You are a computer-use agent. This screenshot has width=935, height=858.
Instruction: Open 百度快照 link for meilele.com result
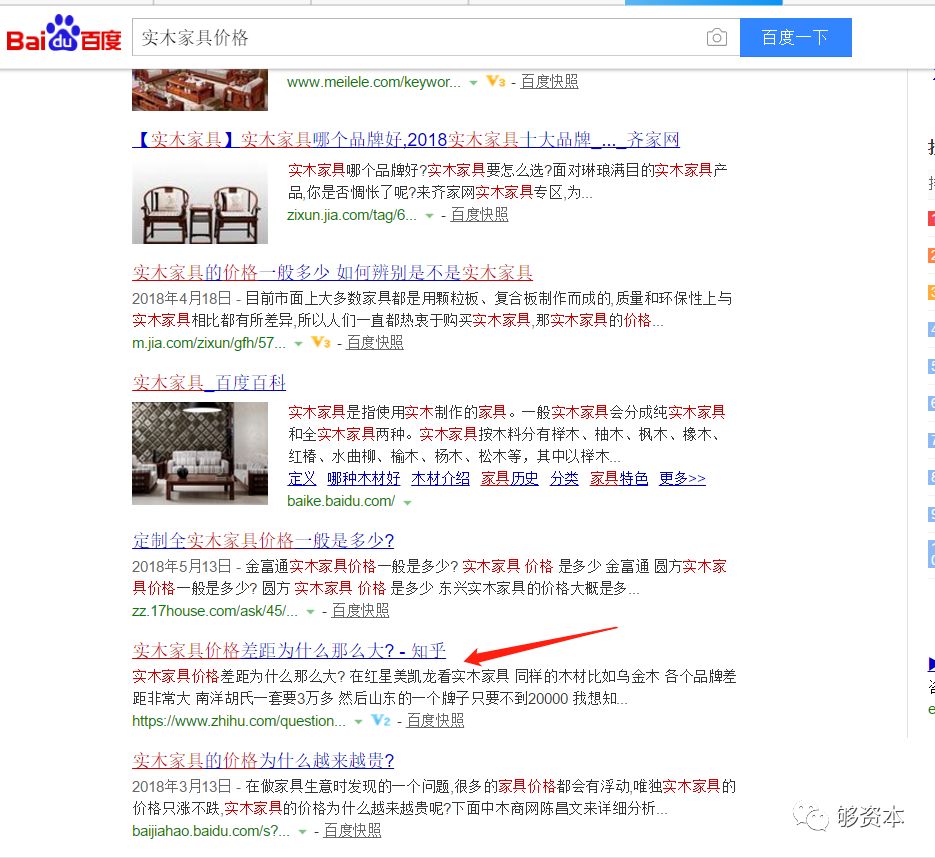point(549,82)
